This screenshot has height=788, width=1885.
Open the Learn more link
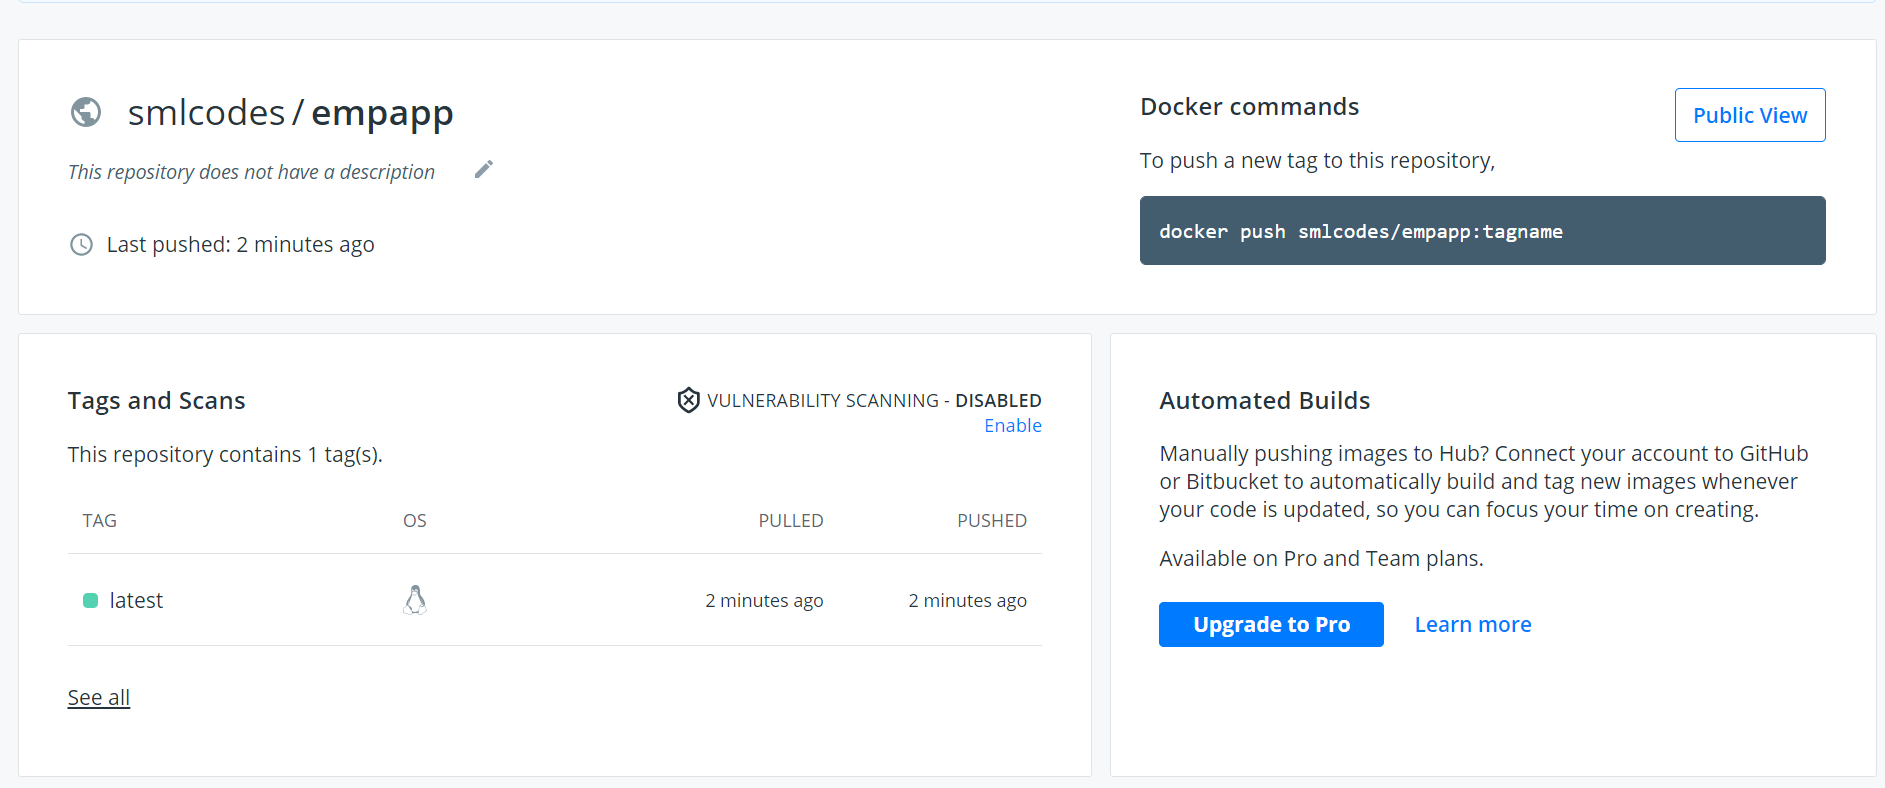pos(1473,624)
